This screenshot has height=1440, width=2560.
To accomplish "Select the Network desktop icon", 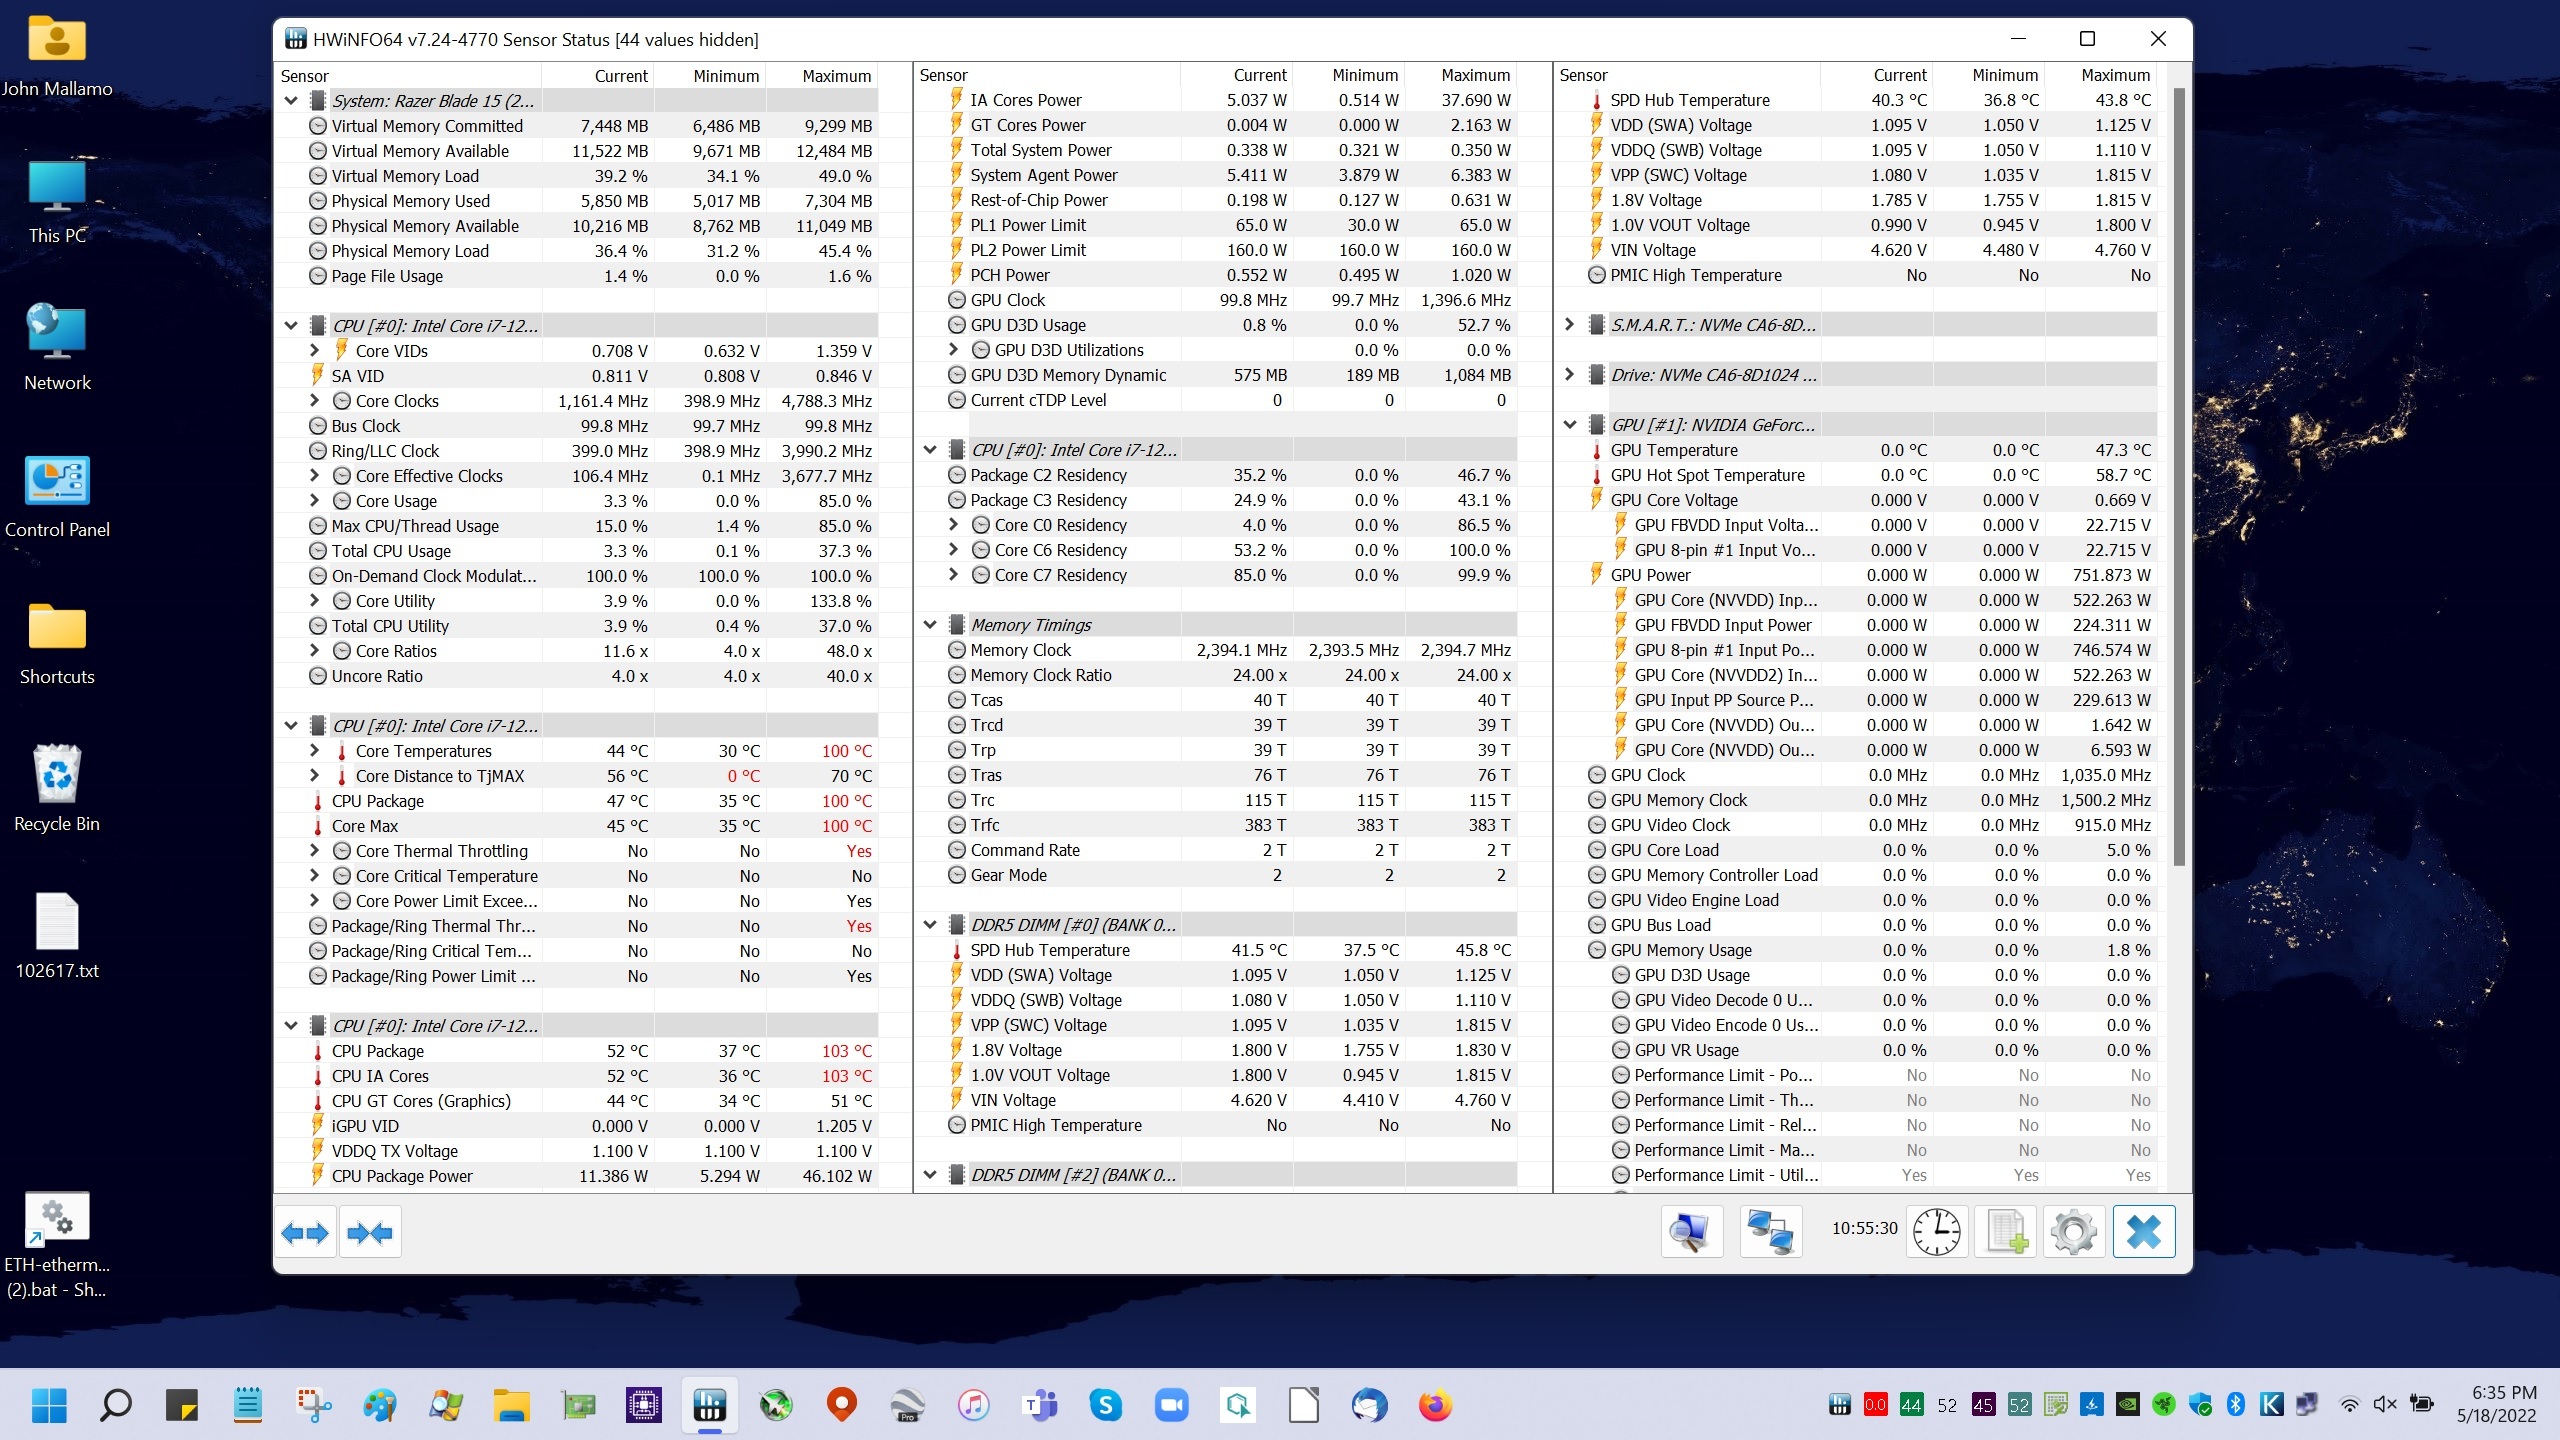I will (57, 348).
